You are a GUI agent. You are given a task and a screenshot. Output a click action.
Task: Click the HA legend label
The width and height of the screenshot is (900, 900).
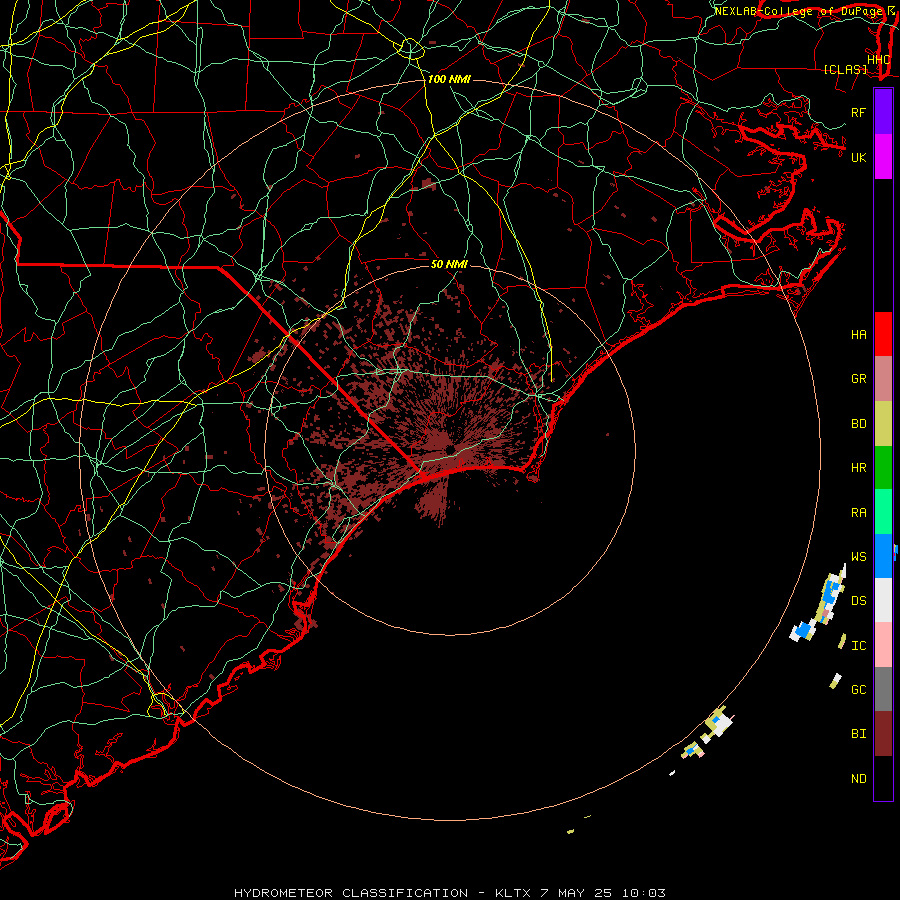[x=858, y=334]
